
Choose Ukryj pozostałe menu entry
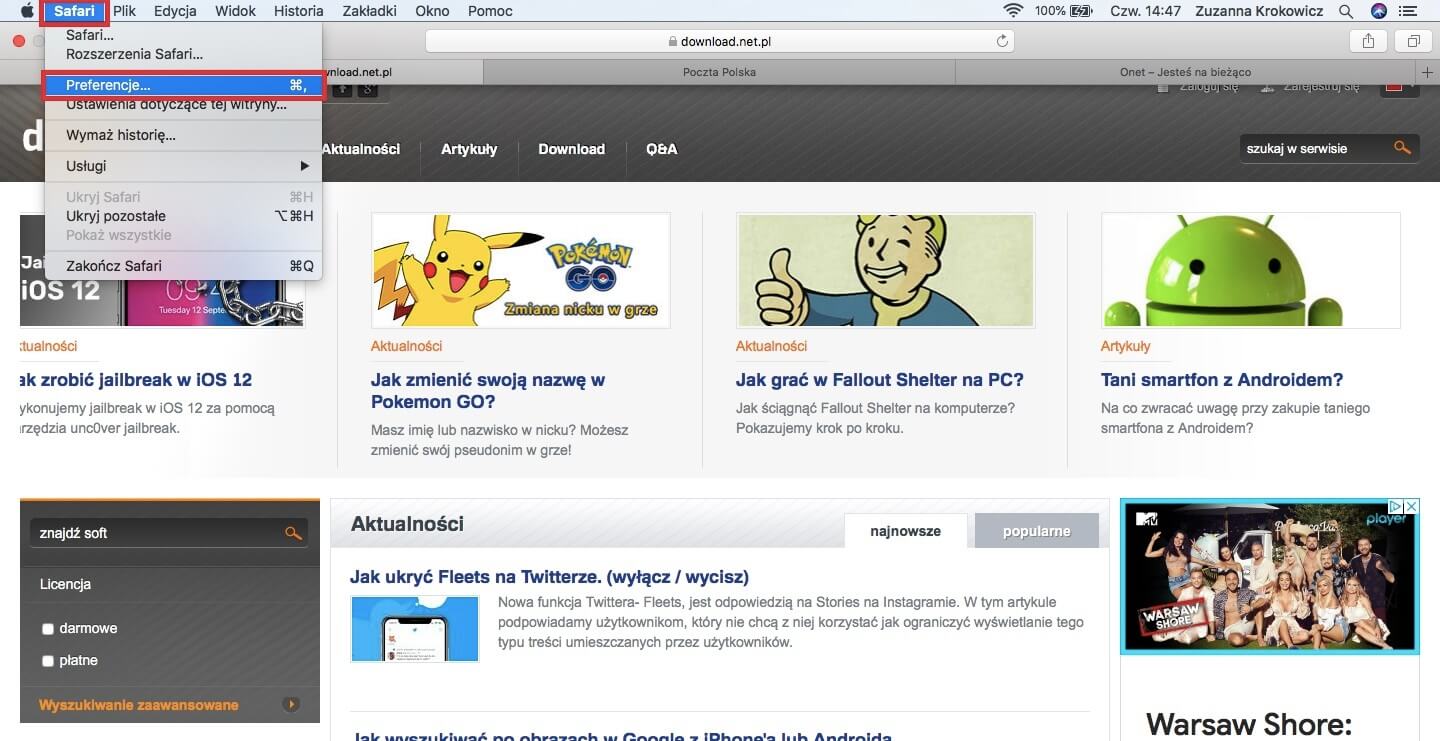(184, 216)
